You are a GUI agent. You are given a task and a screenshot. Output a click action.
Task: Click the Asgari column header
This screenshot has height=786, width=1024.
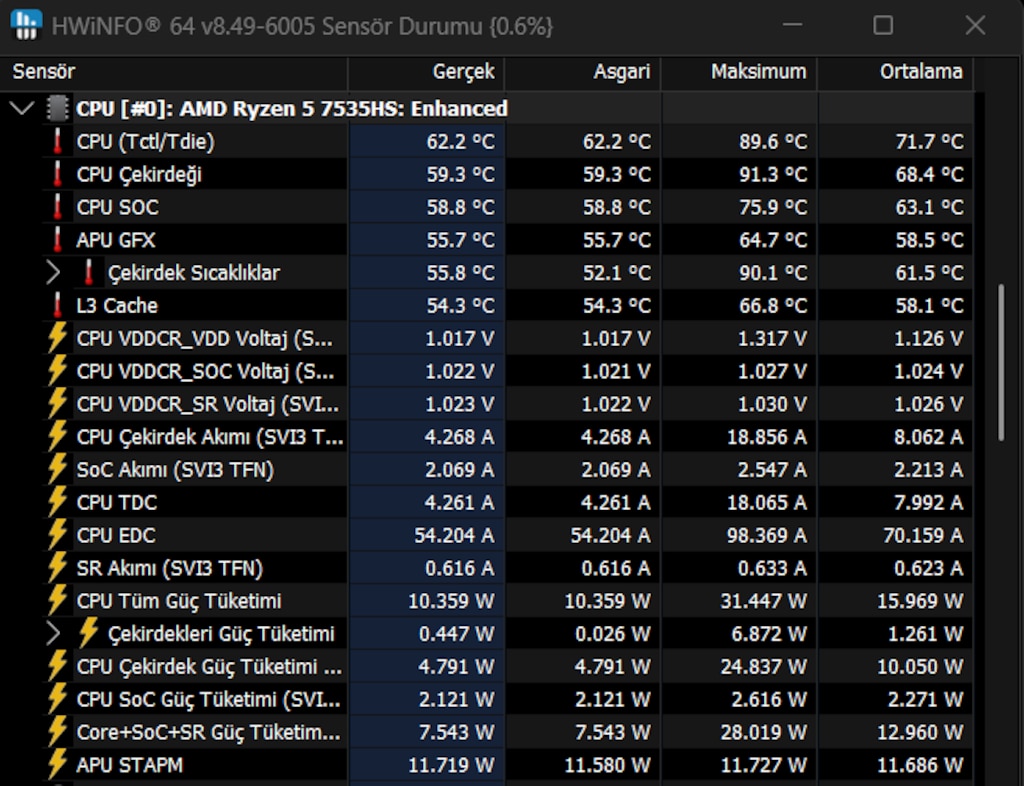tap(583, 72)
